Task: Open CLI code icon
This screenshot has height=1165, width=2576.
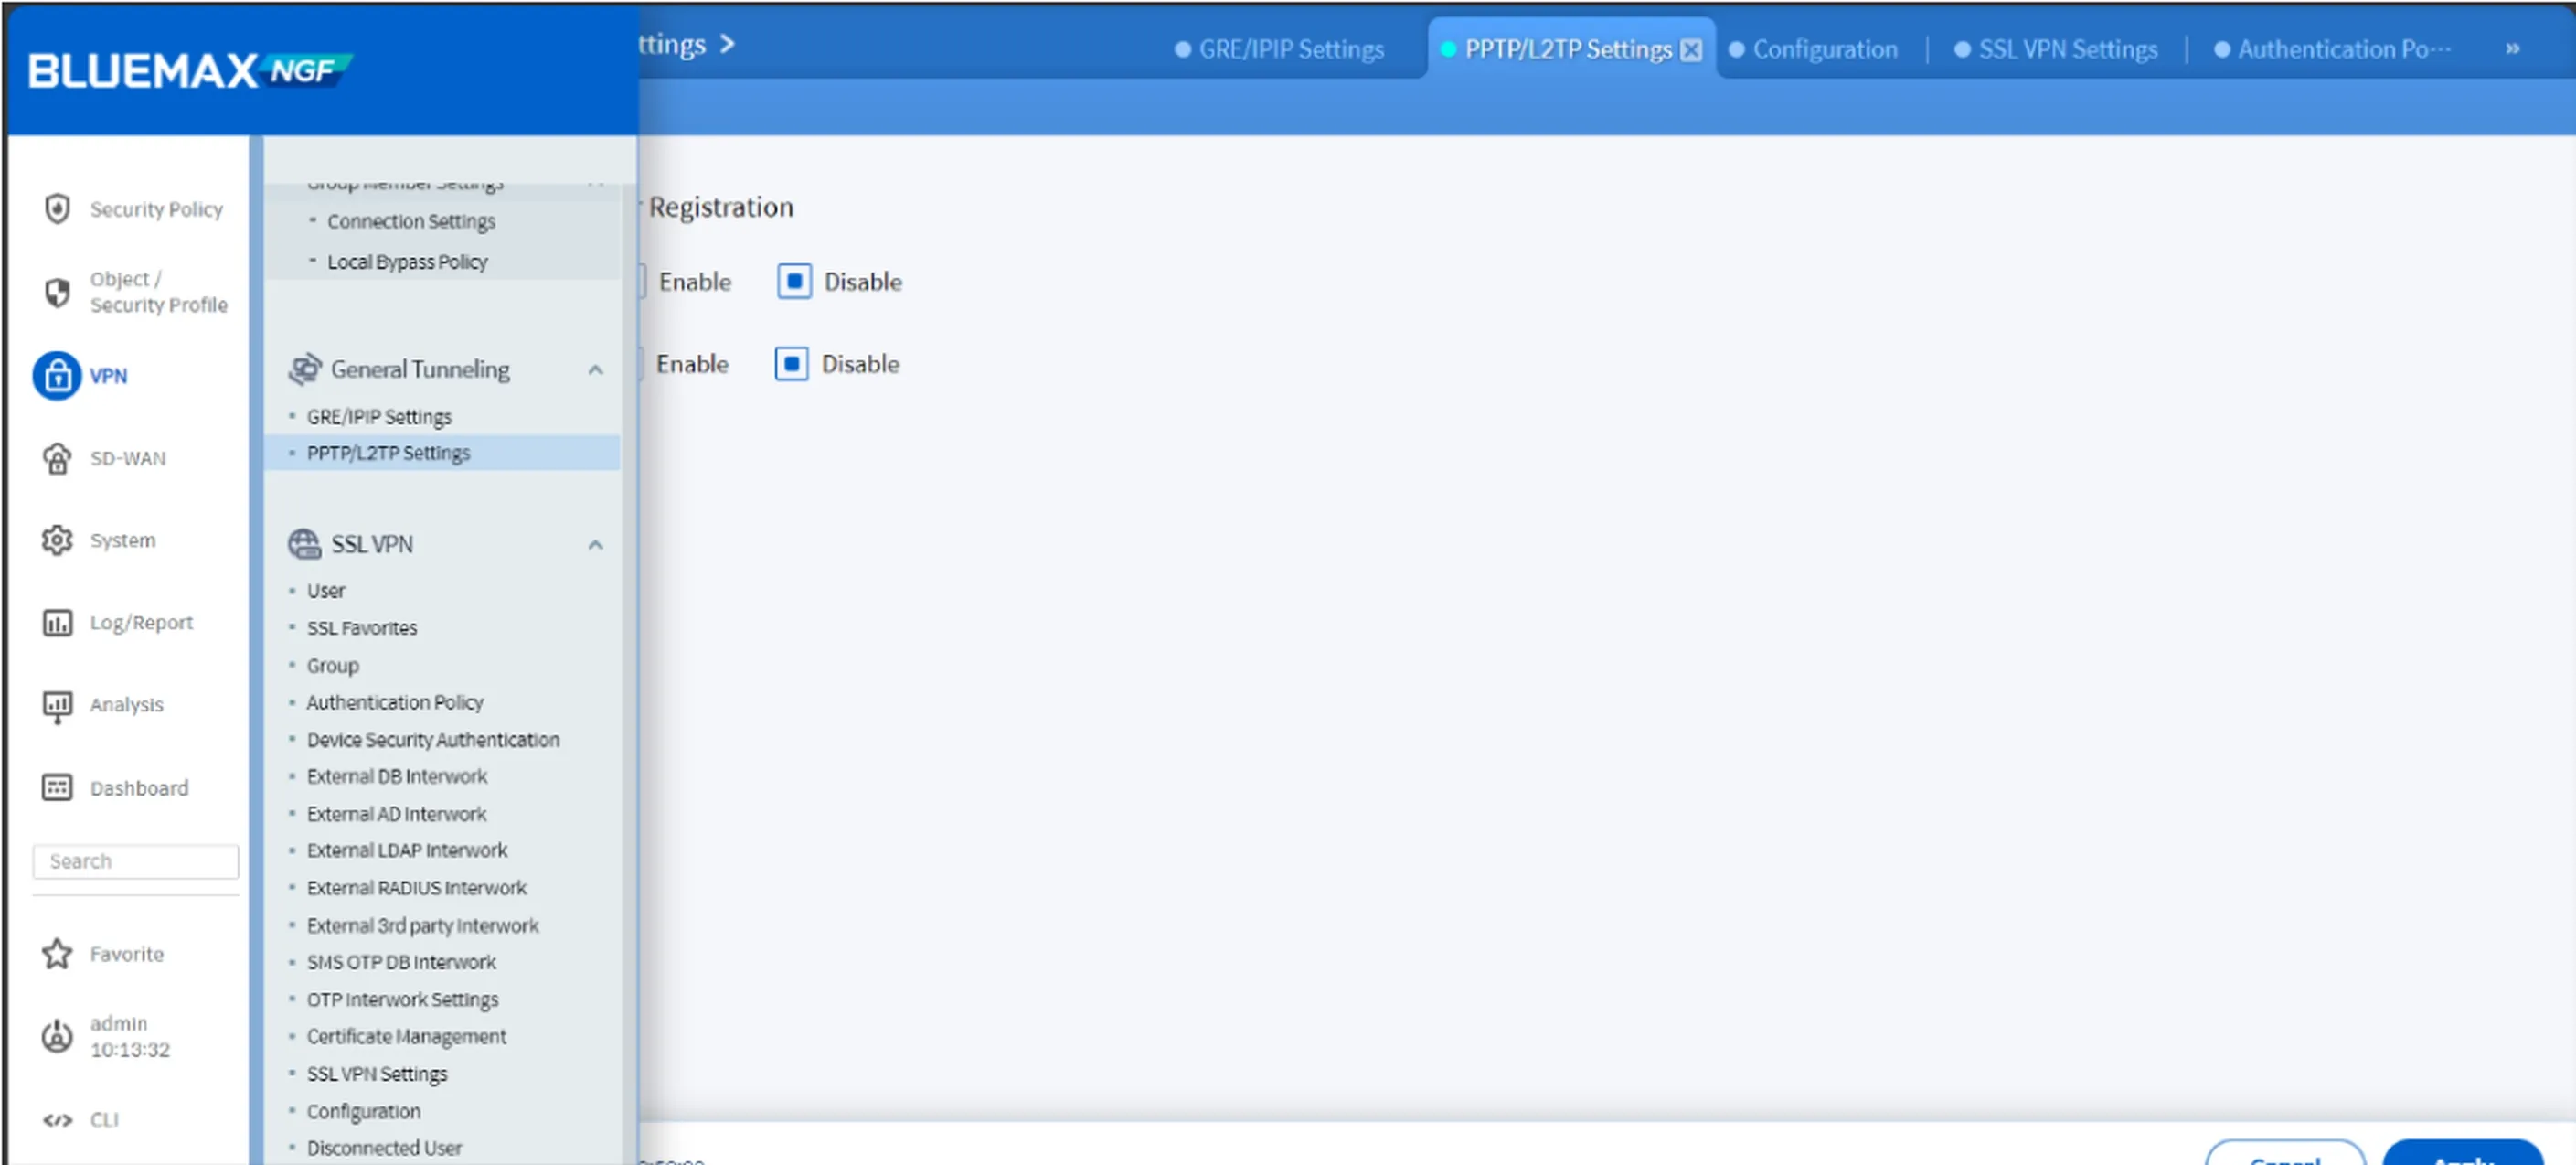Action: pos(57,1120)
